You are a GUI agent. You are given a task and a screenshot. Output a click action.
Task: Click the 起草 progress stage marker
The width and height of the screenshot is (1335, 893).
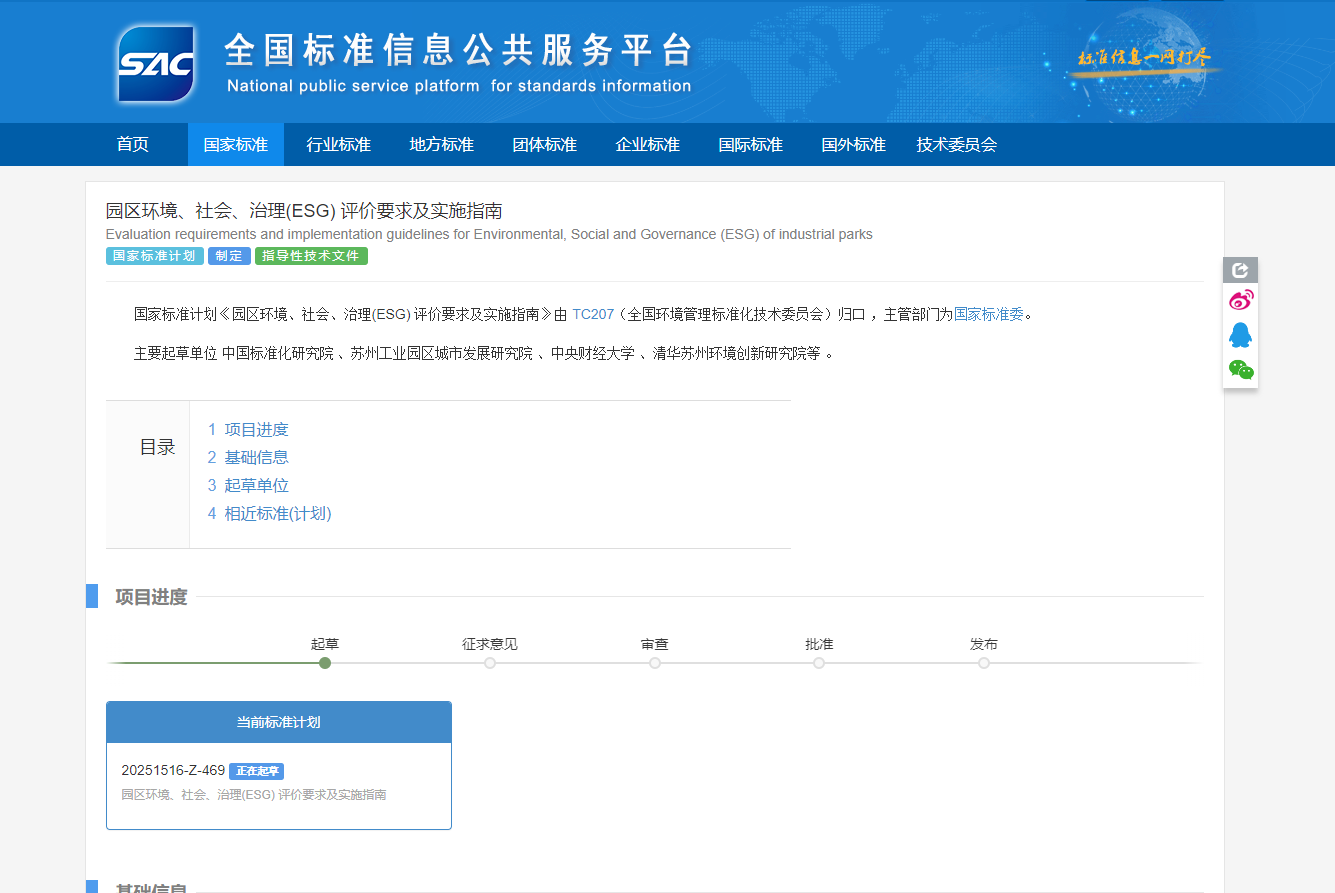pyautogui.click(x=325, y=663)
